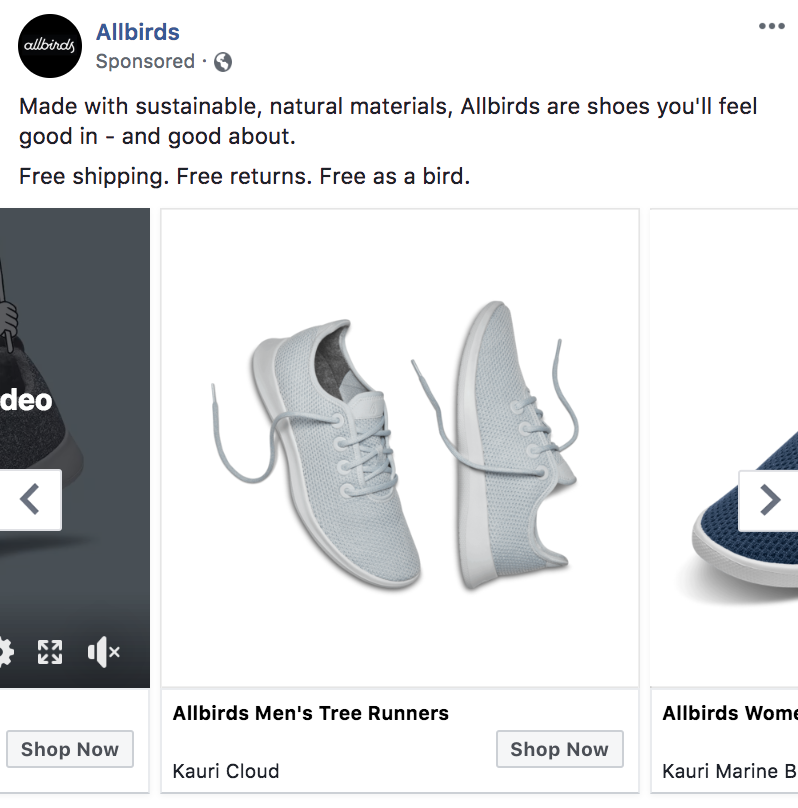
Task: Open video settings gear
Action: pyautogui.click(x=4, y=652)
